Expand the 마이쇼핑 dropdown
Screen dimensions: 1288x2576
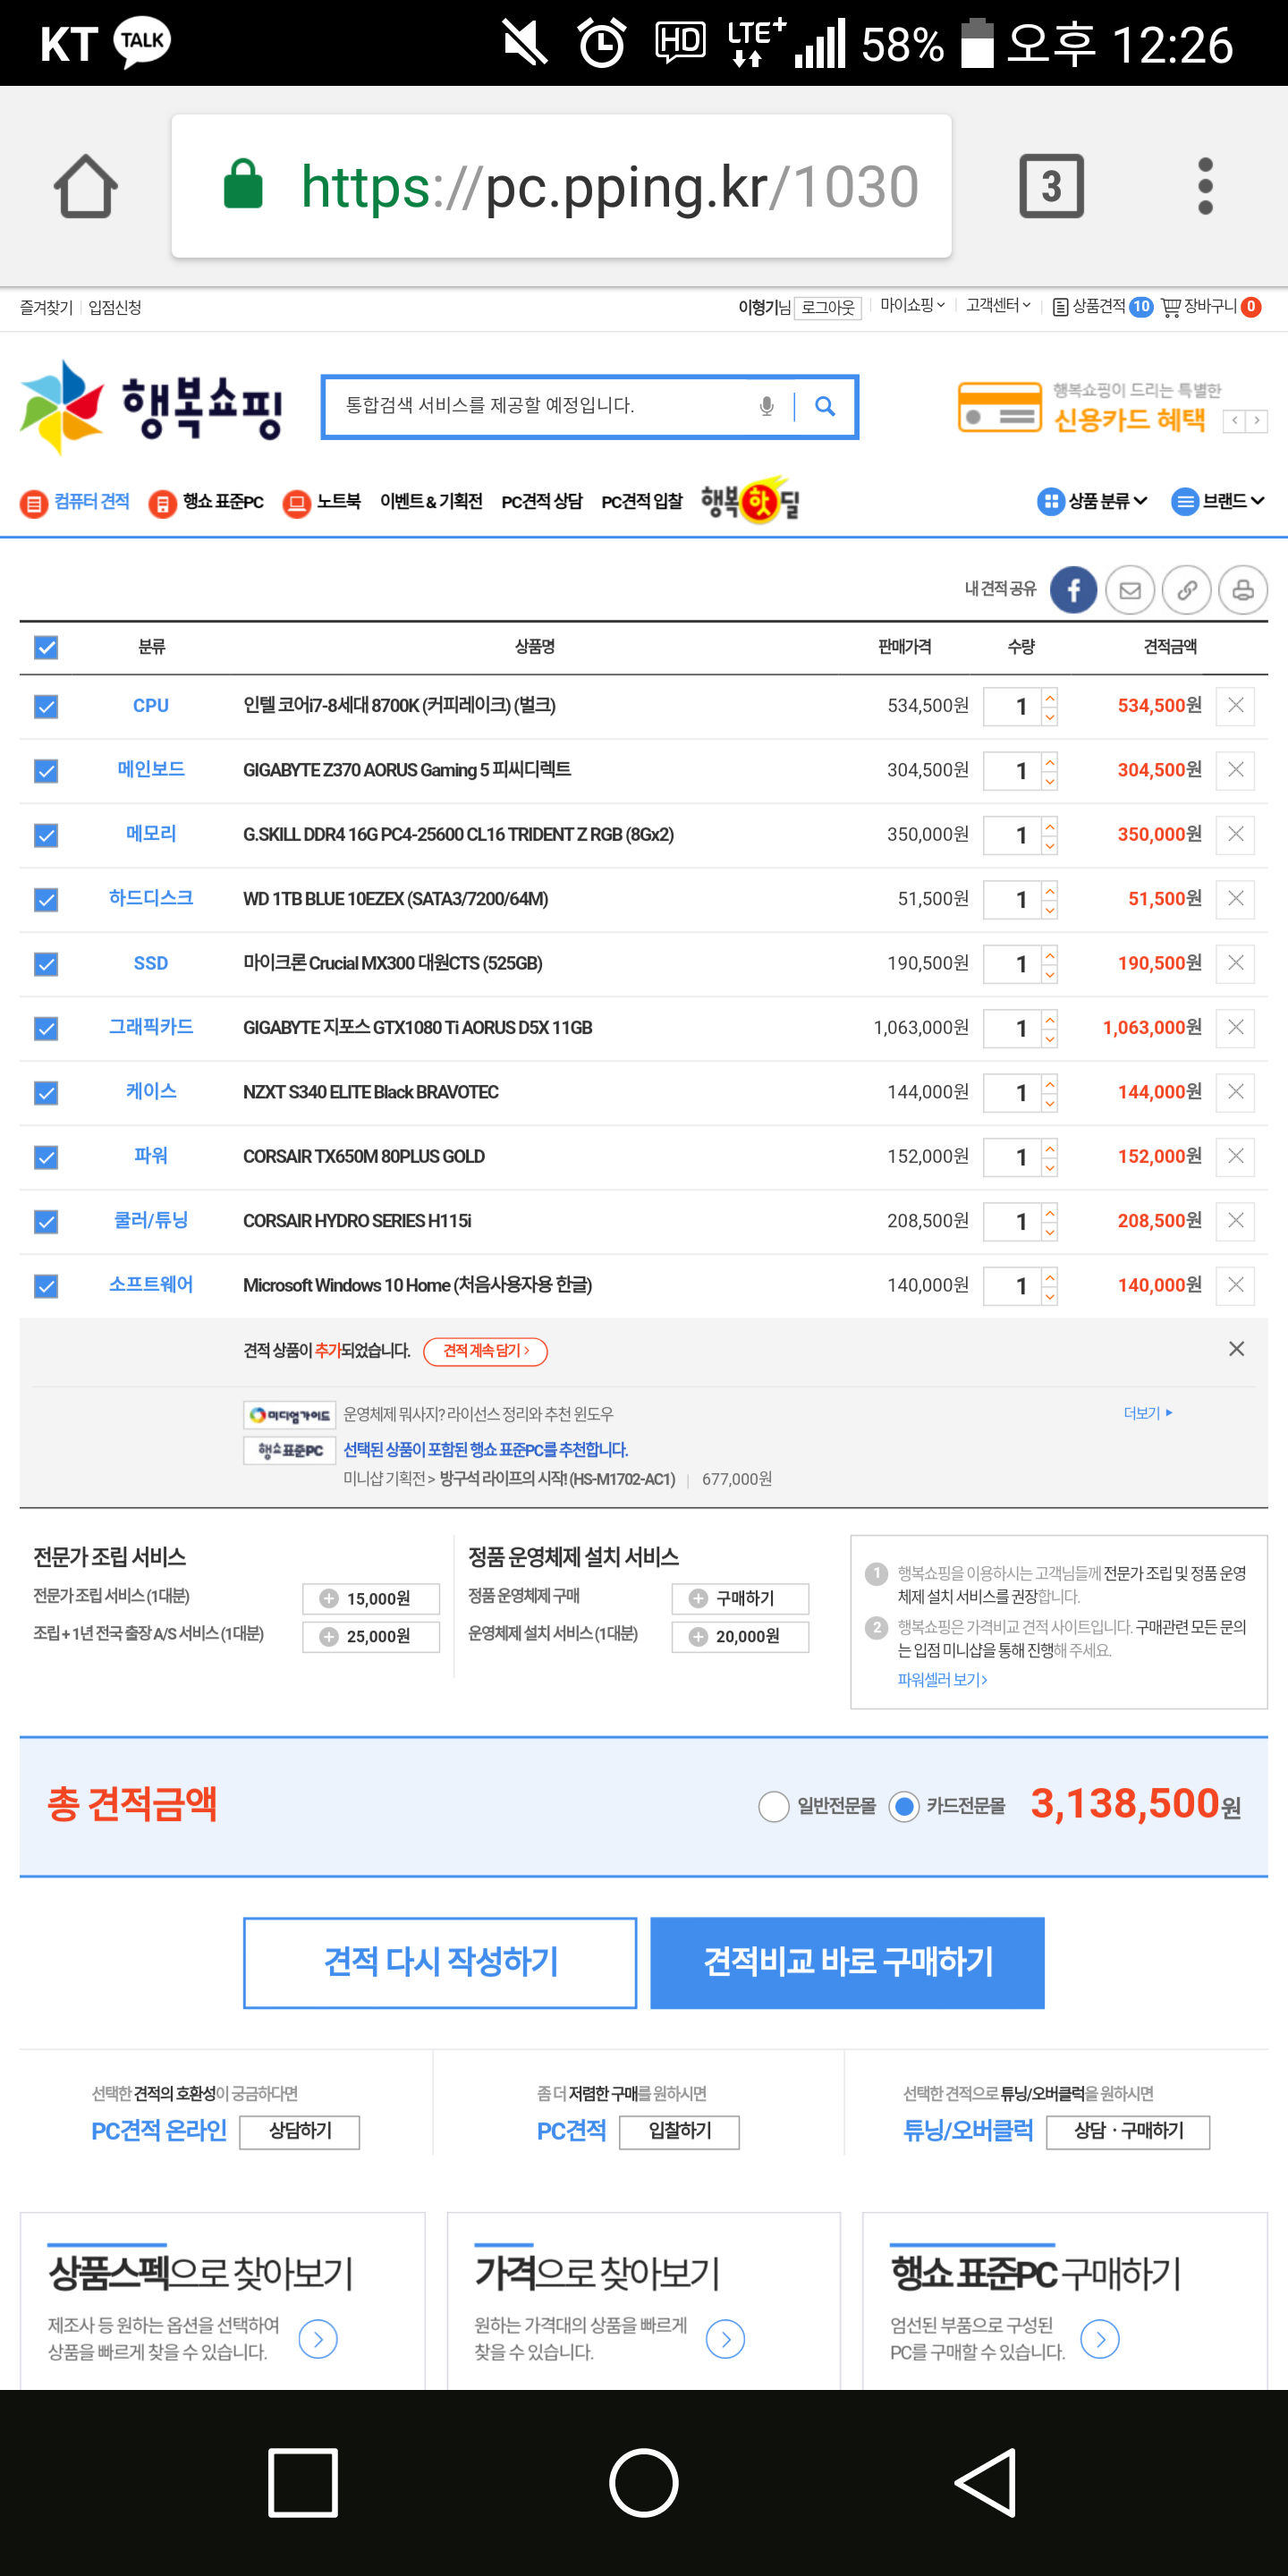[x=912, y=305]
